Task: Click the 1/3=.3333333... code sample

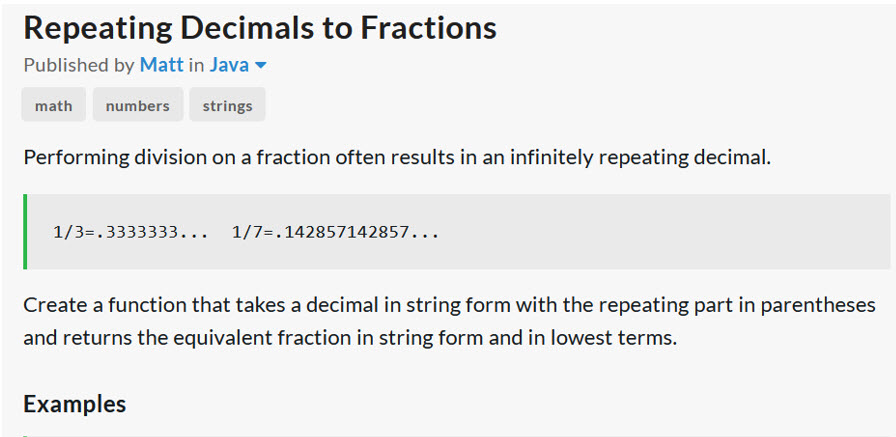Action: point(130,232)
